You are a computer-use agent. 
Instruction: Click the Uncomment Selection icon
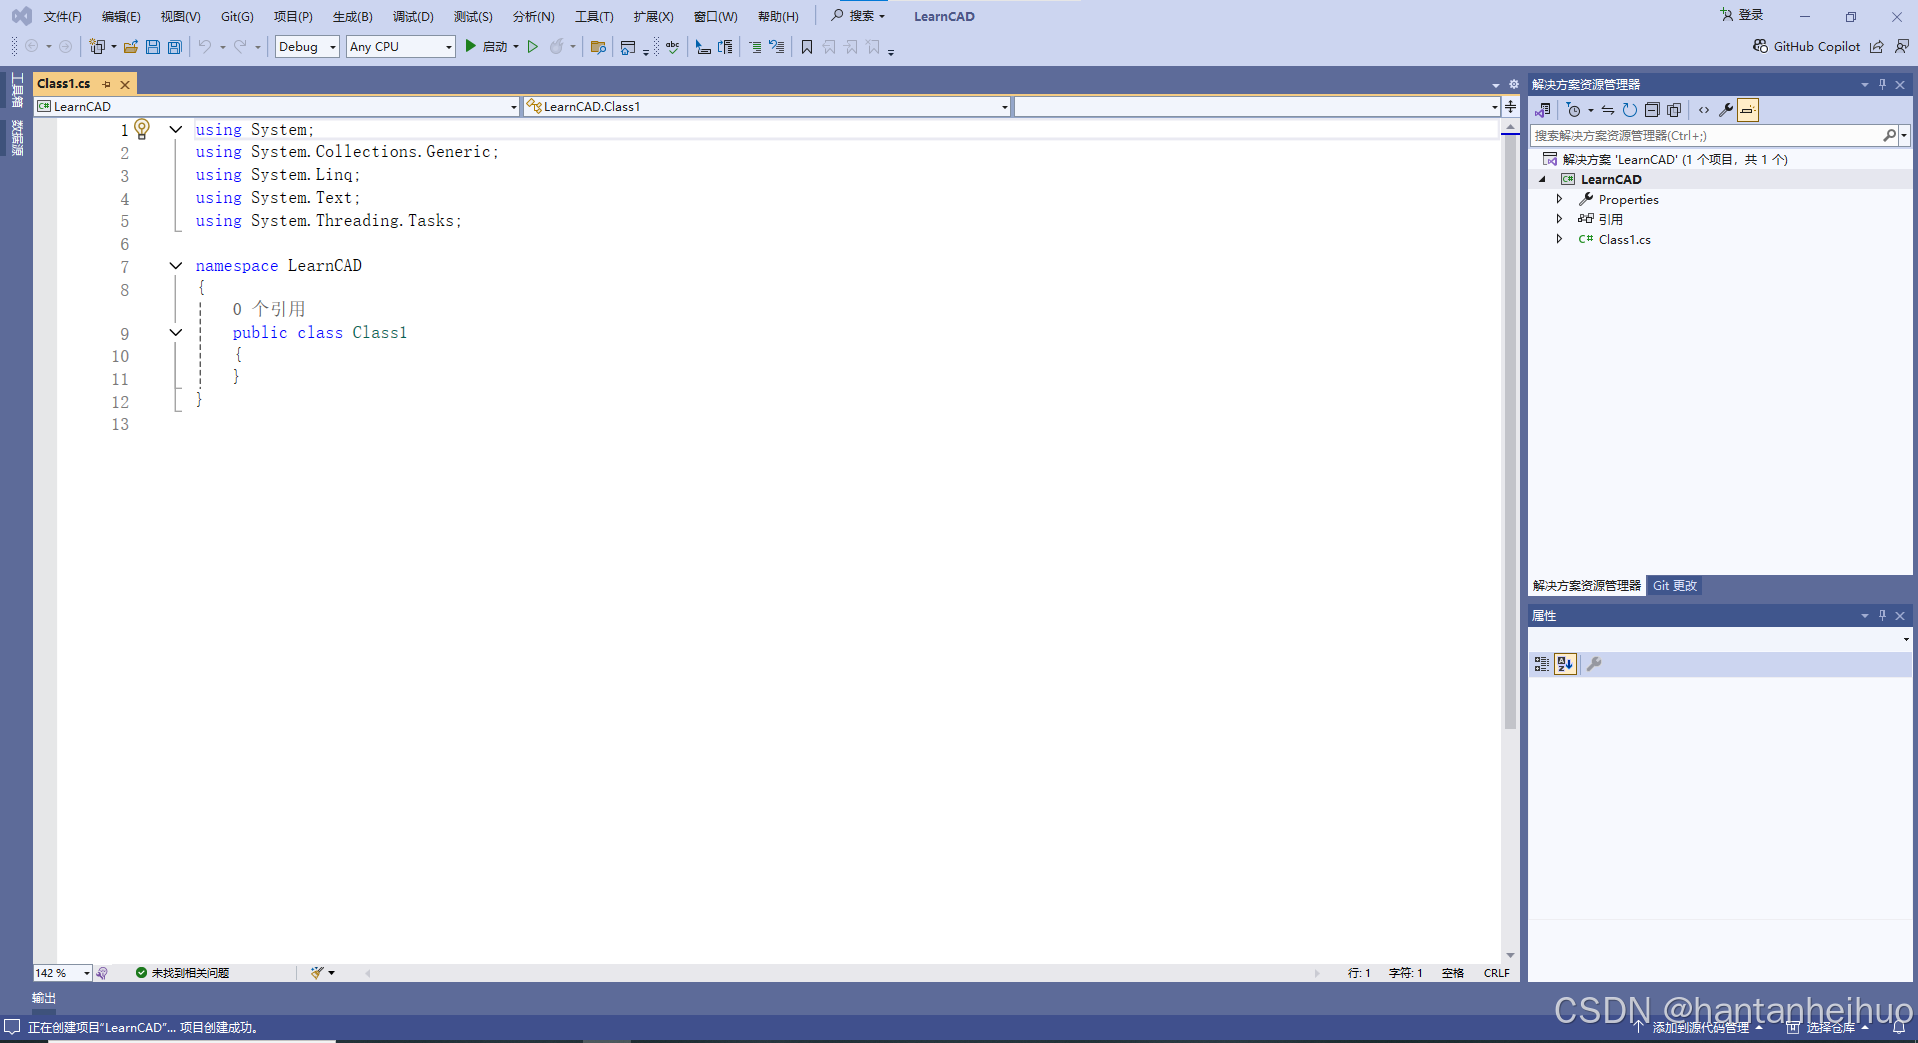coord(777,47)
